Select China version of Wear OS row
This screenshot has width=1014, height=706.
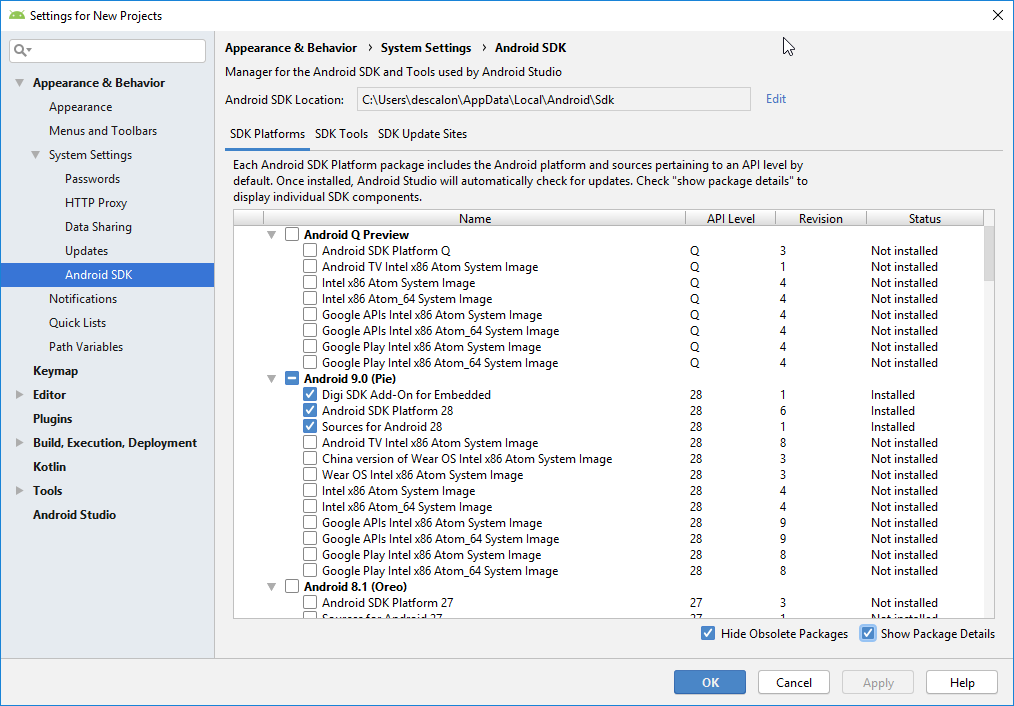[x=609, y=458]
